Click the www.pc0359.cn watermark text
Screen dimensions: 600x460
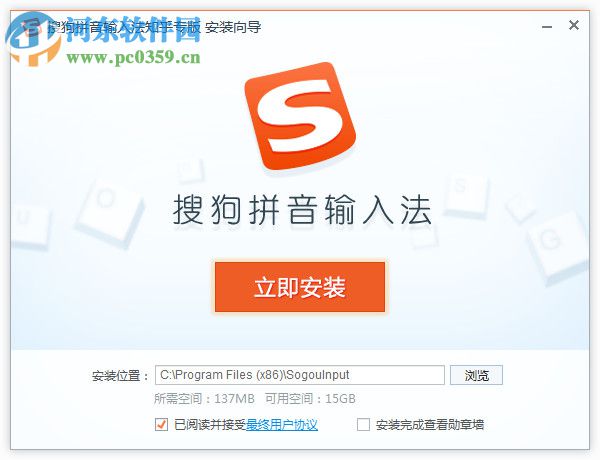click(x=133, y=57)
